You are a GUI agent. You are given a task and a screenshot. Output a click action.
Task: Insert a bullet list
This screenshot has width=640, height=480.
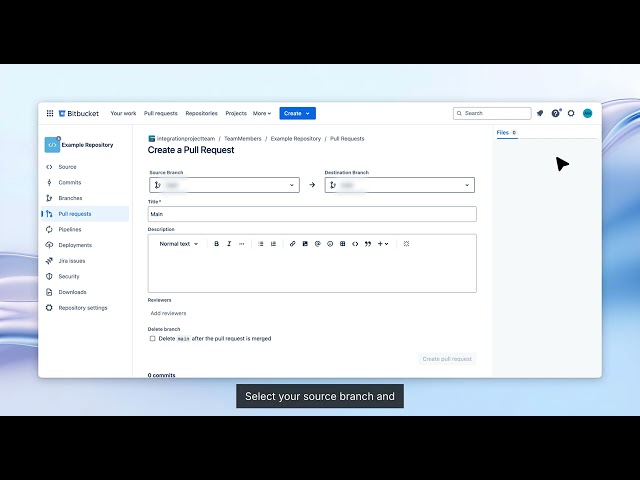260,244
